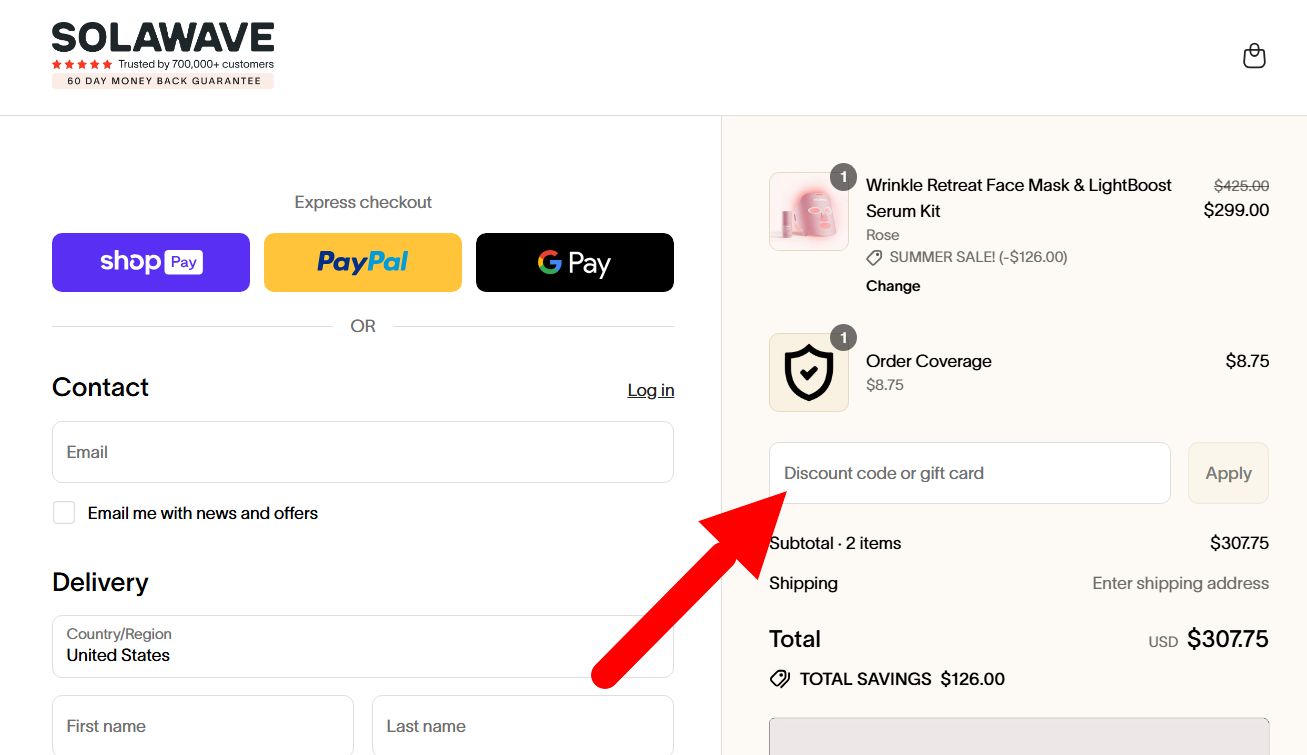Open the shopping bag cart icon
Screen dimensions: 1307x755
point(1254,56)
